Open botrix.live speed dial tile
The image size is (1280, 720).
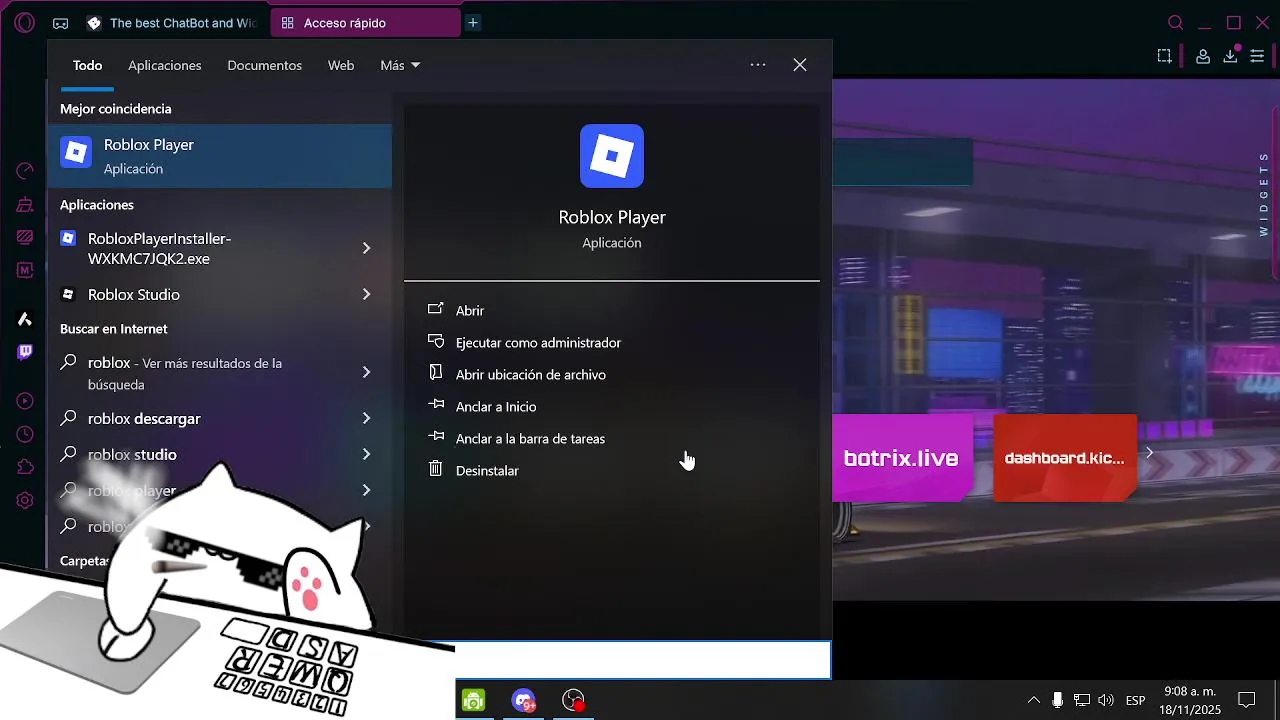coord(901,458)
